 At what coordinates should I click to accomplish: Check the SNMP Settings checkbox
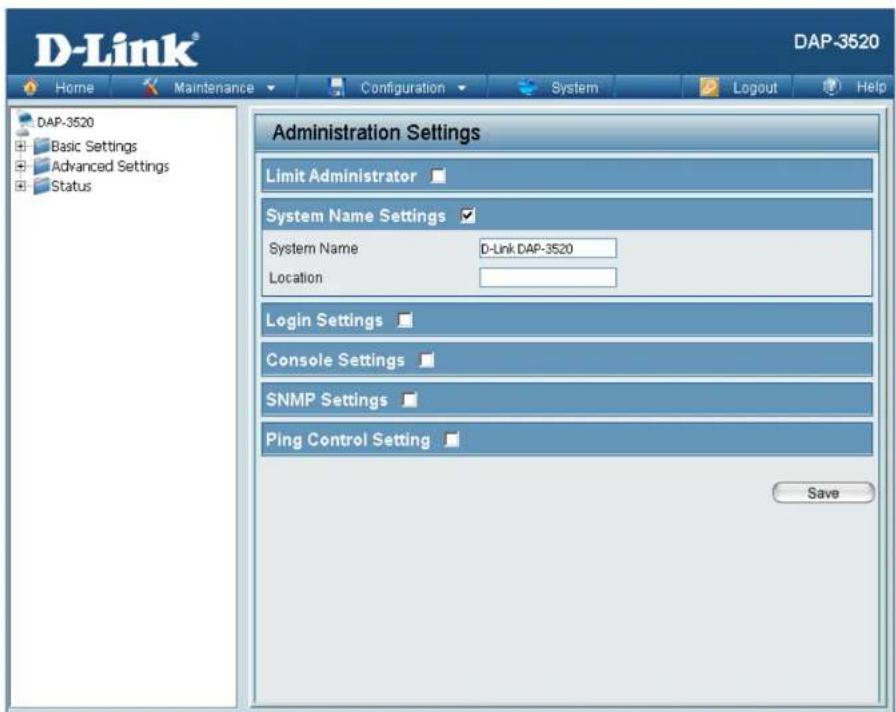tap(410, 400)
